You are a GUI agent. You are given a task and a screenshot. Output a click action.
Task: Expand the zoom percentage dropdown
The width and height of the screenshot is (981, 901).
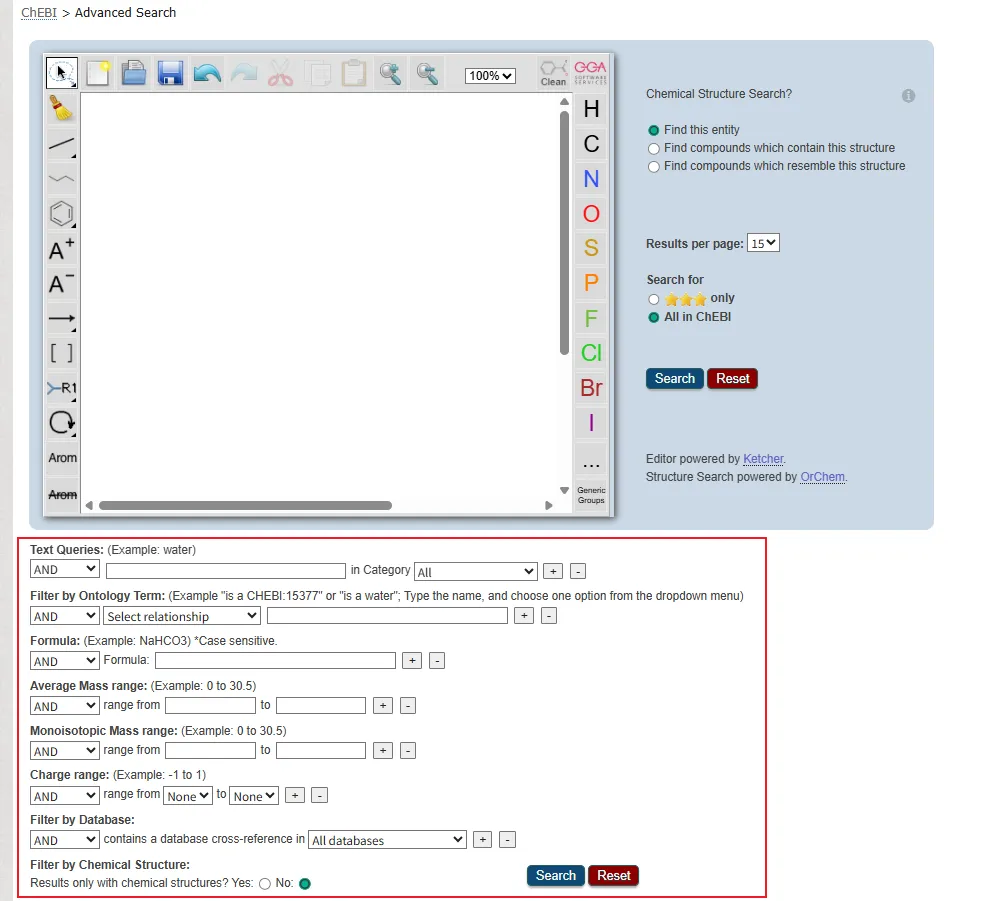click(490, 76)
